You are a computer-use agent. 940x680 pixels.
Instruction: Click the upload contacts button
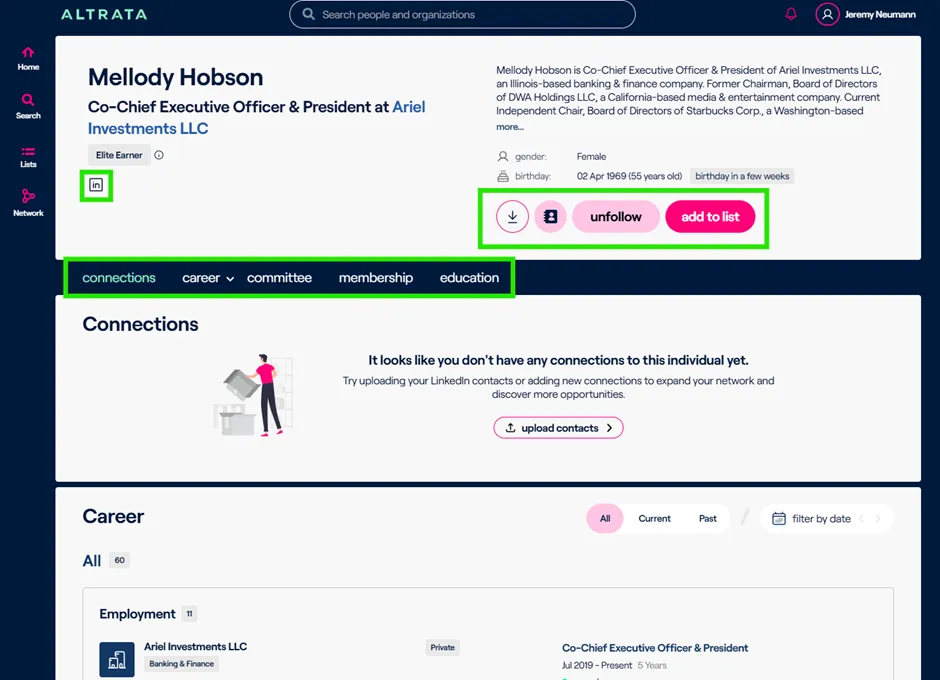558,428
